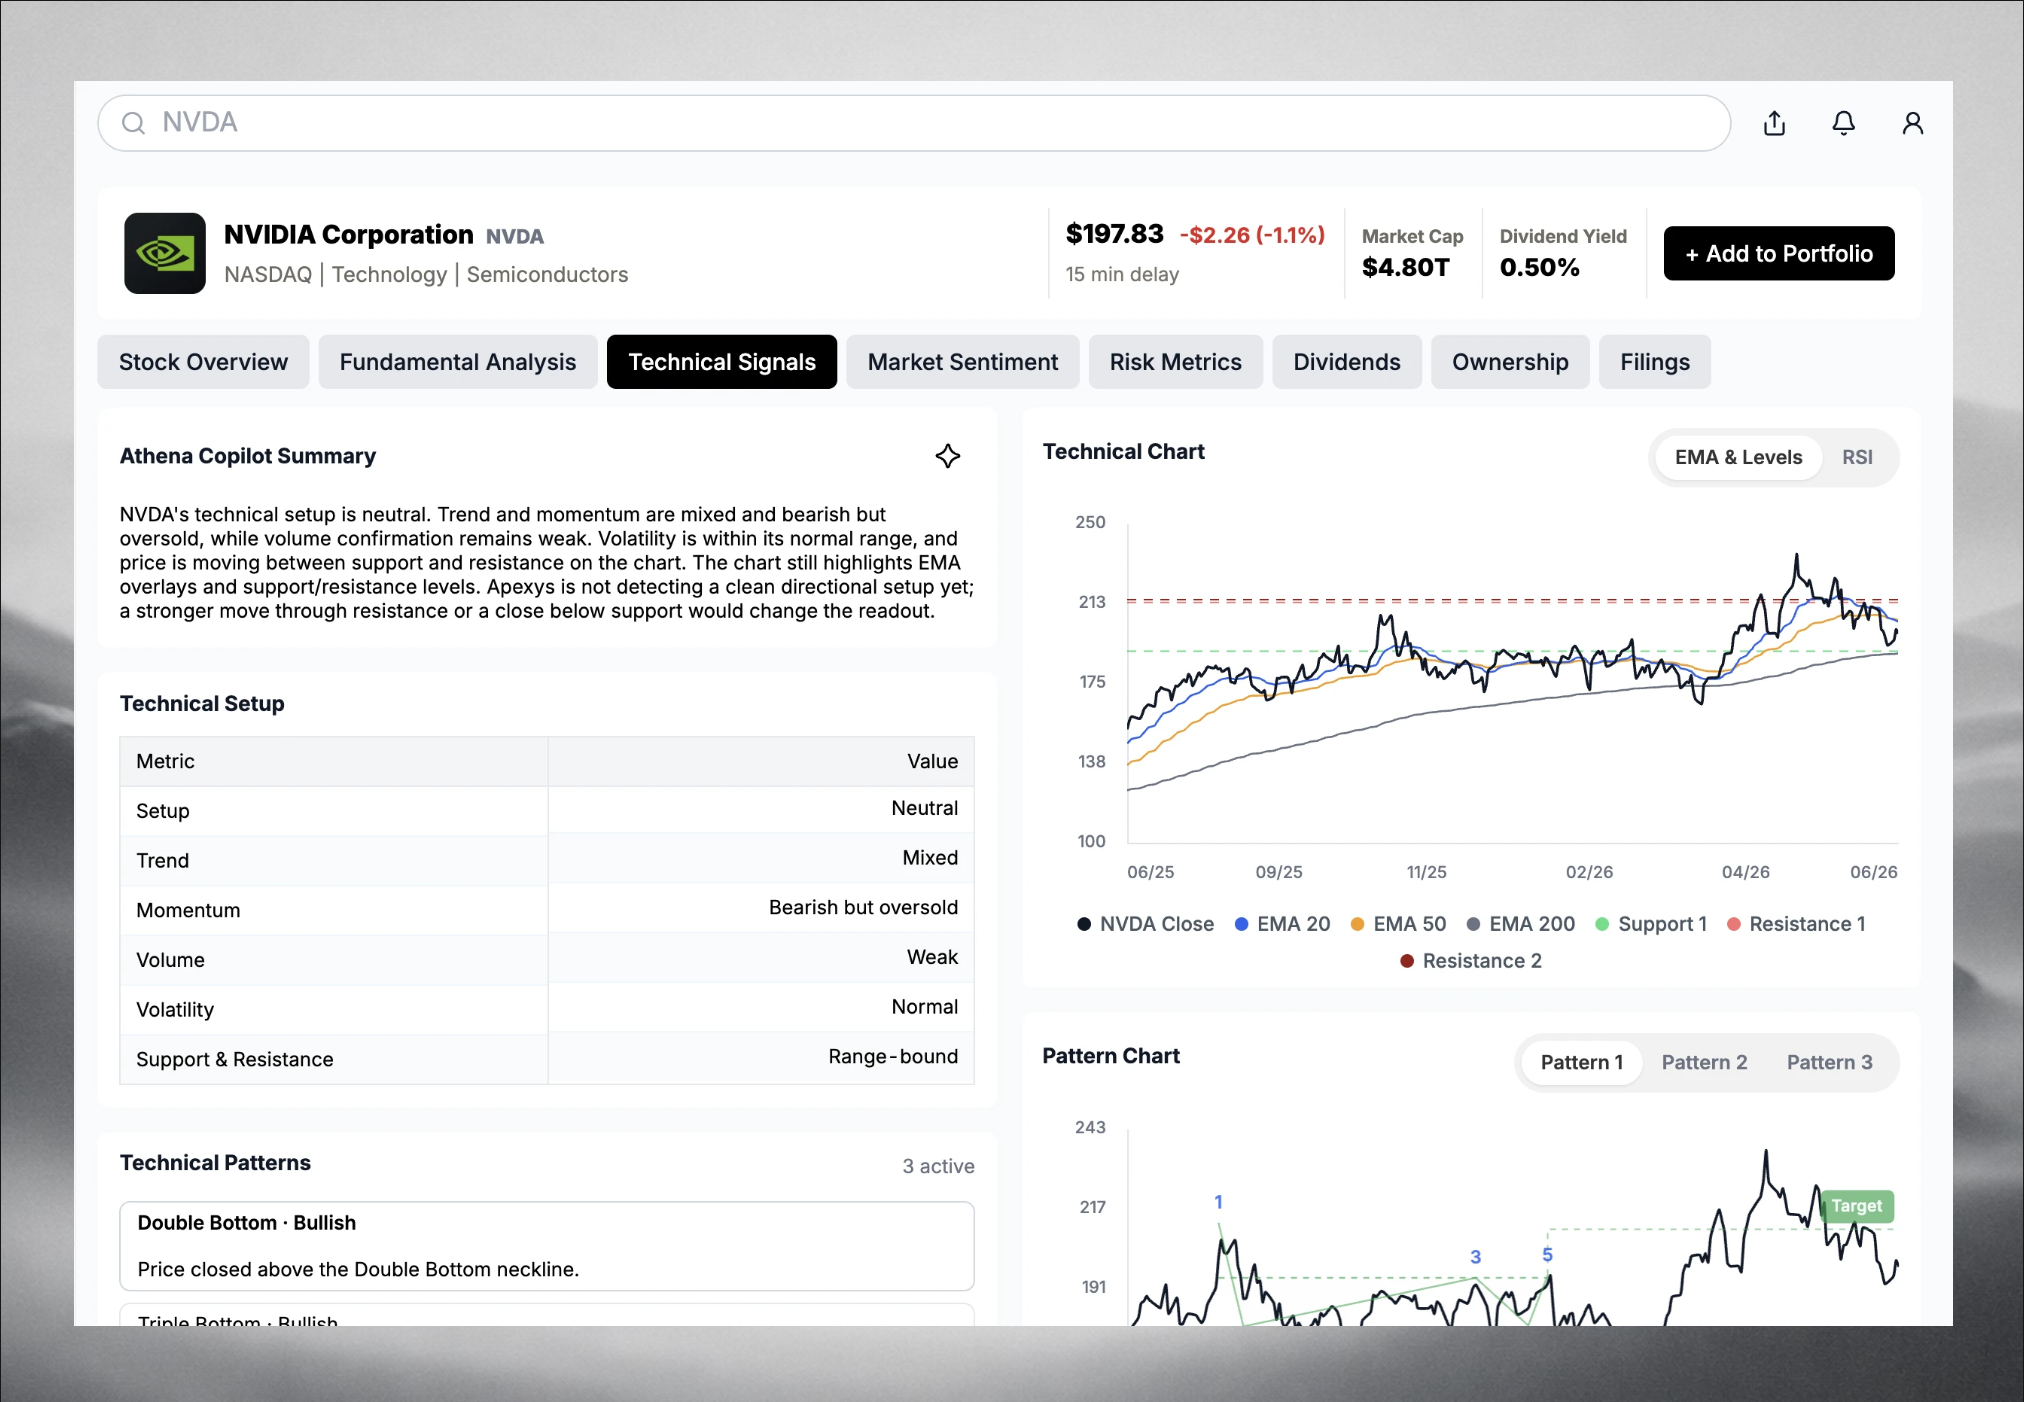Open the notifications bell icon

(x=1843, y=123)
